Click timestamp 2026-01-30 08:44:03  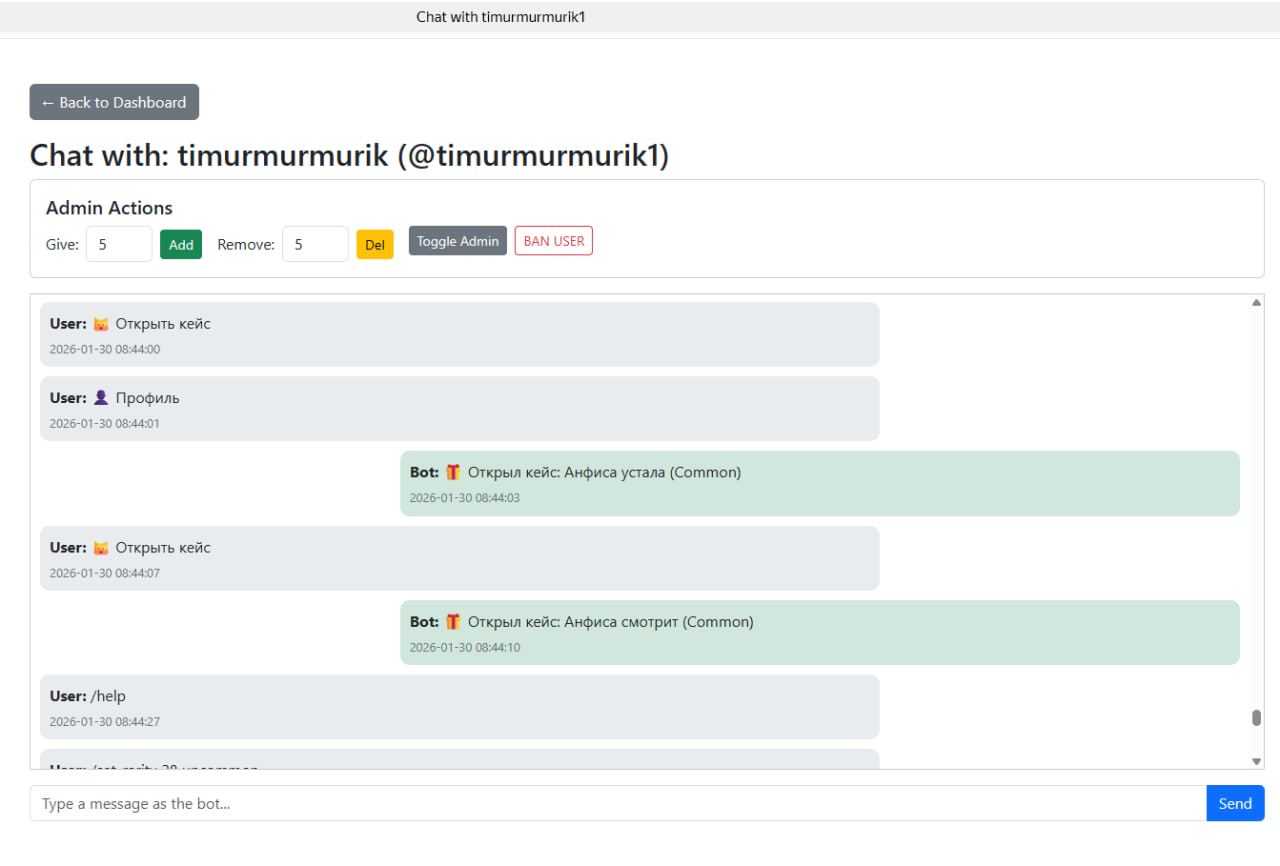click(x=465, y=497)
